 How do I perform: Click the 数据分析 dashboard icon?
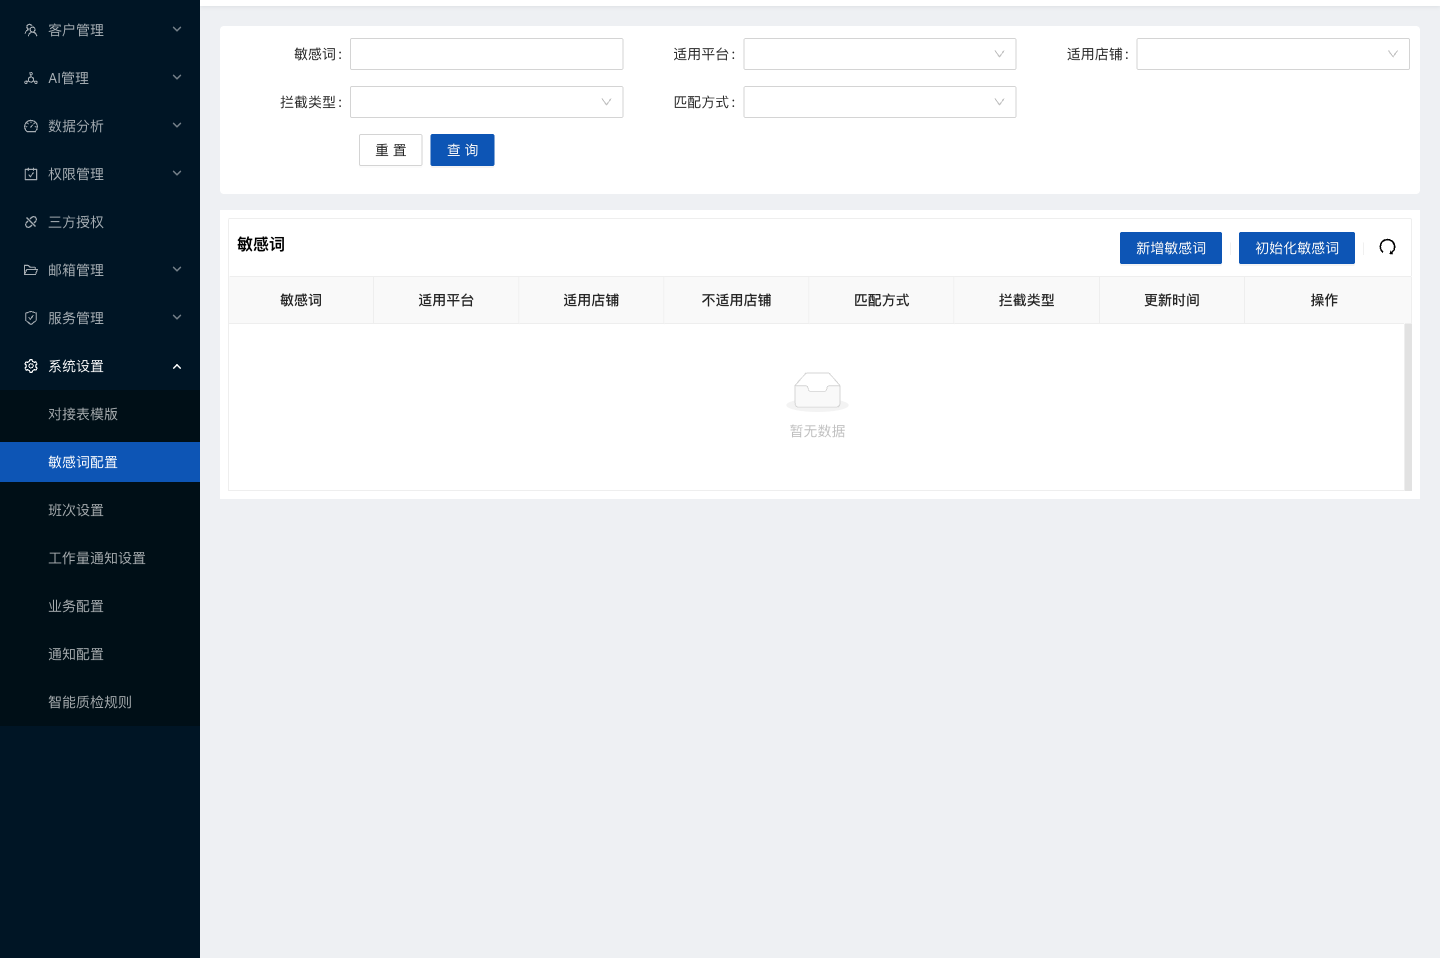click(x=31, y=126)
